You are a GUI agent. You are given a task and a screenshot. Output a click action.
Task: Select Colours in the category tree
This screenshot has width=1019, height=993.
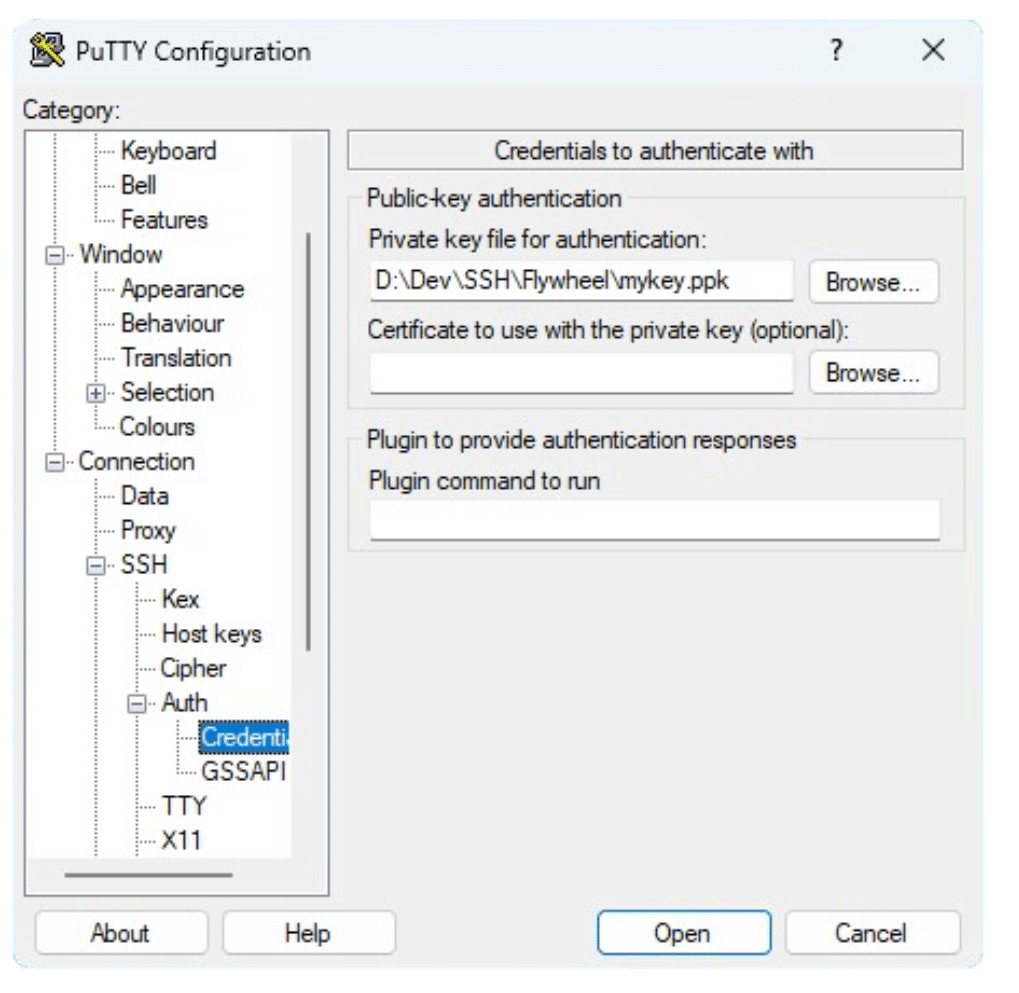click(x=156, y=427)
